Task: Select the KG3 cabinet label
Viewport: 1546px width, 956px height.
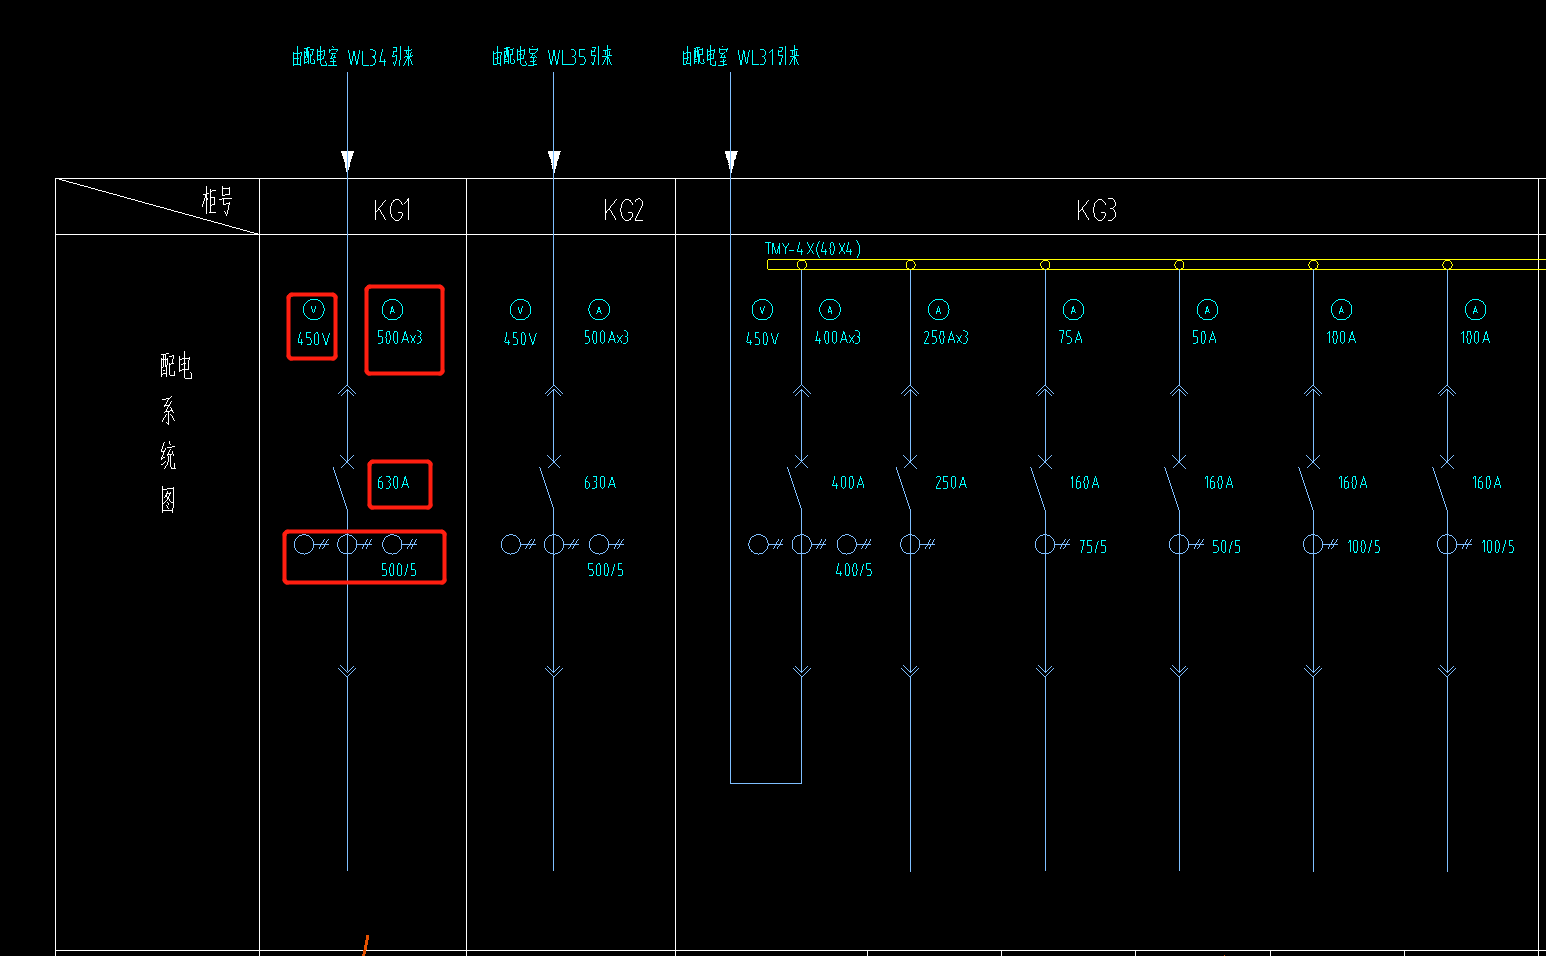Action: click(1096, 210)
